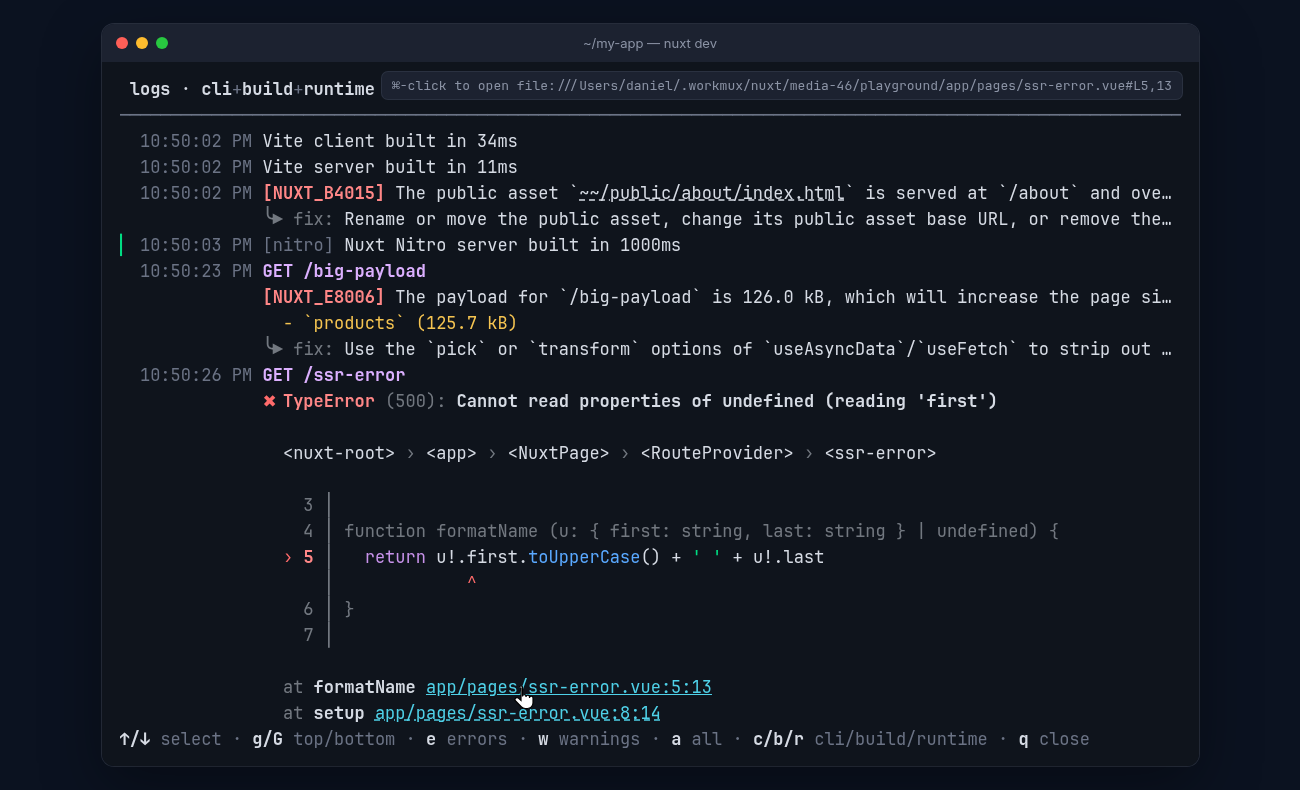Click the 10:50:26 PM timestamp
Screen dimensions: 1300x790
tap(196, 375)
